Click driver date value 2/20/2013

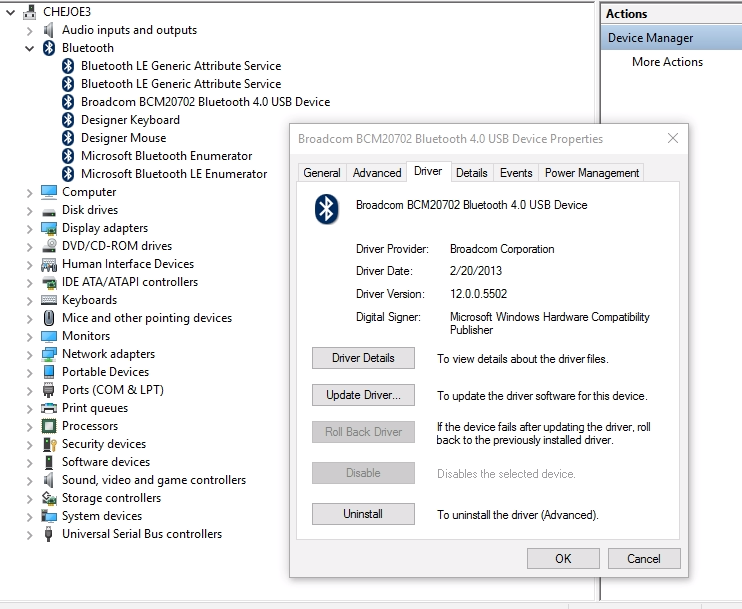pyautogui.click(x=476, y=271)
